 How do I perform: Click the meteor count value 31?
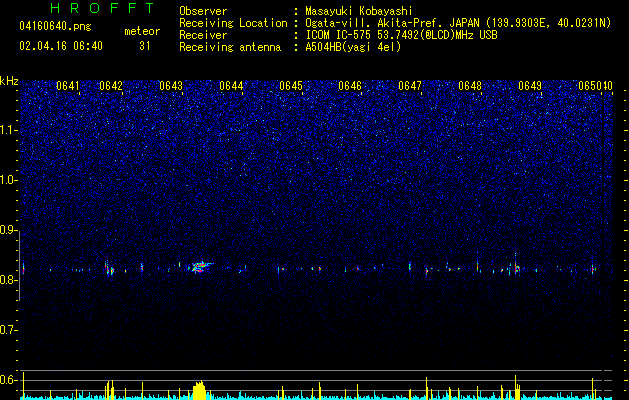tap(144, 46)
